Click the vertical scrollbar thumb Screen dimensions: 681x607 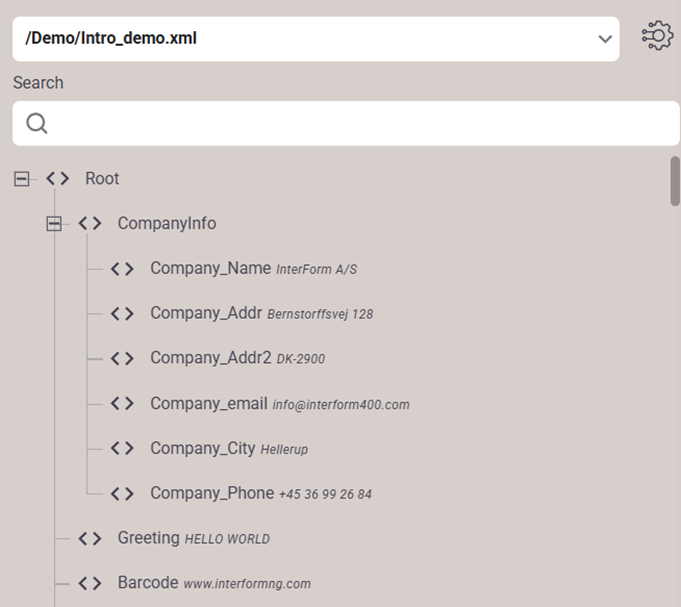(x=675, y=180)
